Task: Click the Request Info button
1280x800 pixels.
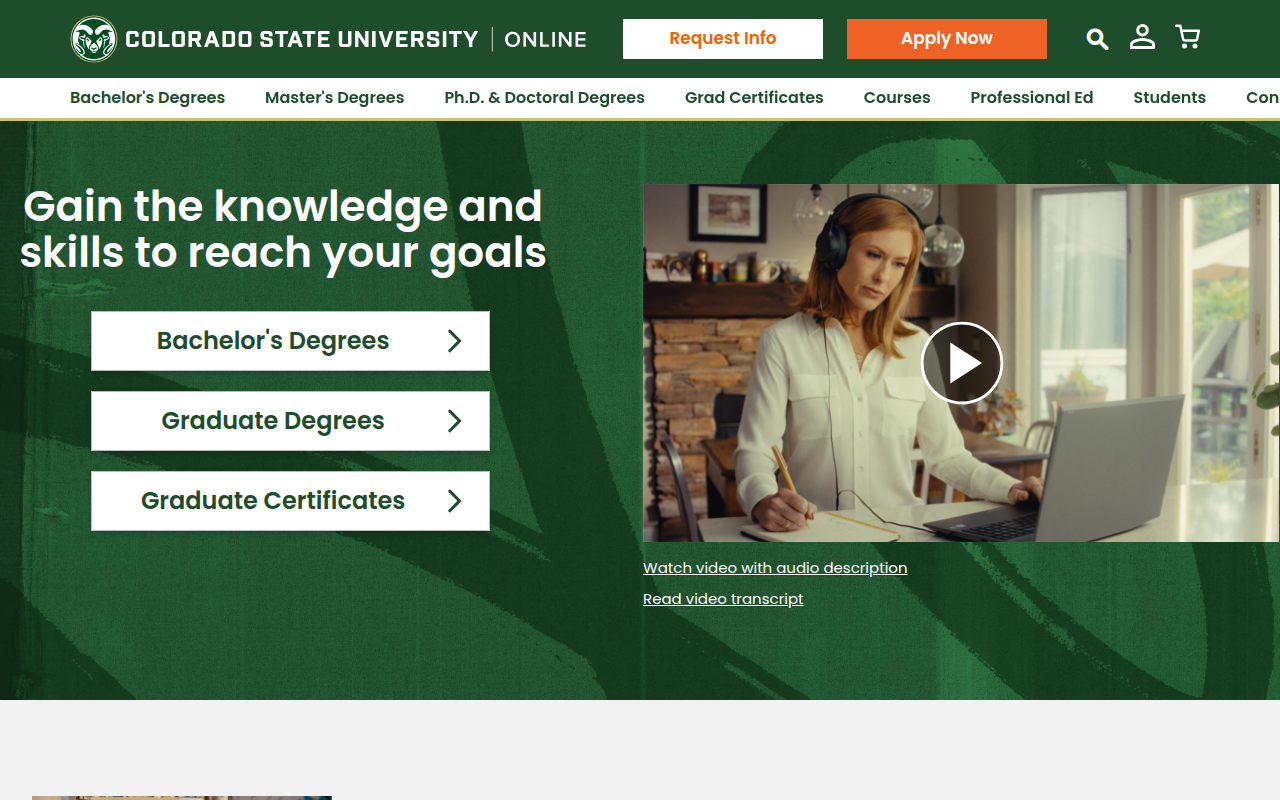Action: (x=723, y=39)
